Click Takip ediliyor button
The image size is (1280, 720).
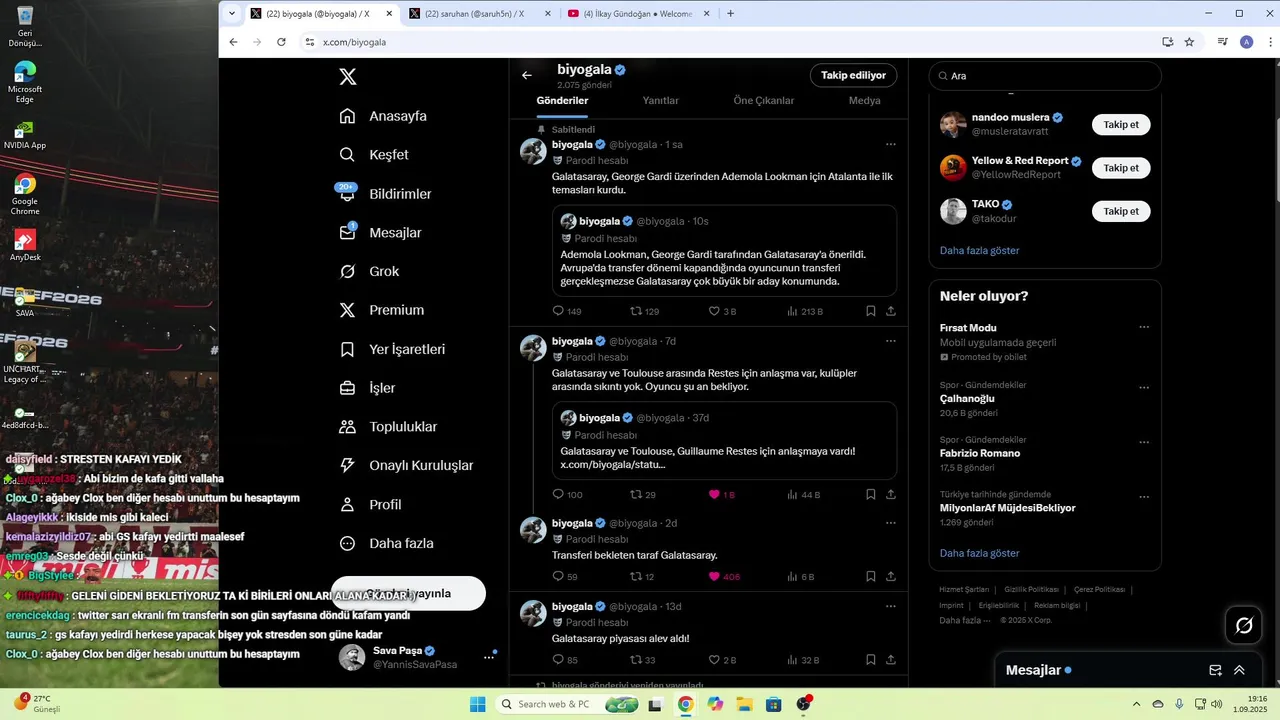coord(853,75)
